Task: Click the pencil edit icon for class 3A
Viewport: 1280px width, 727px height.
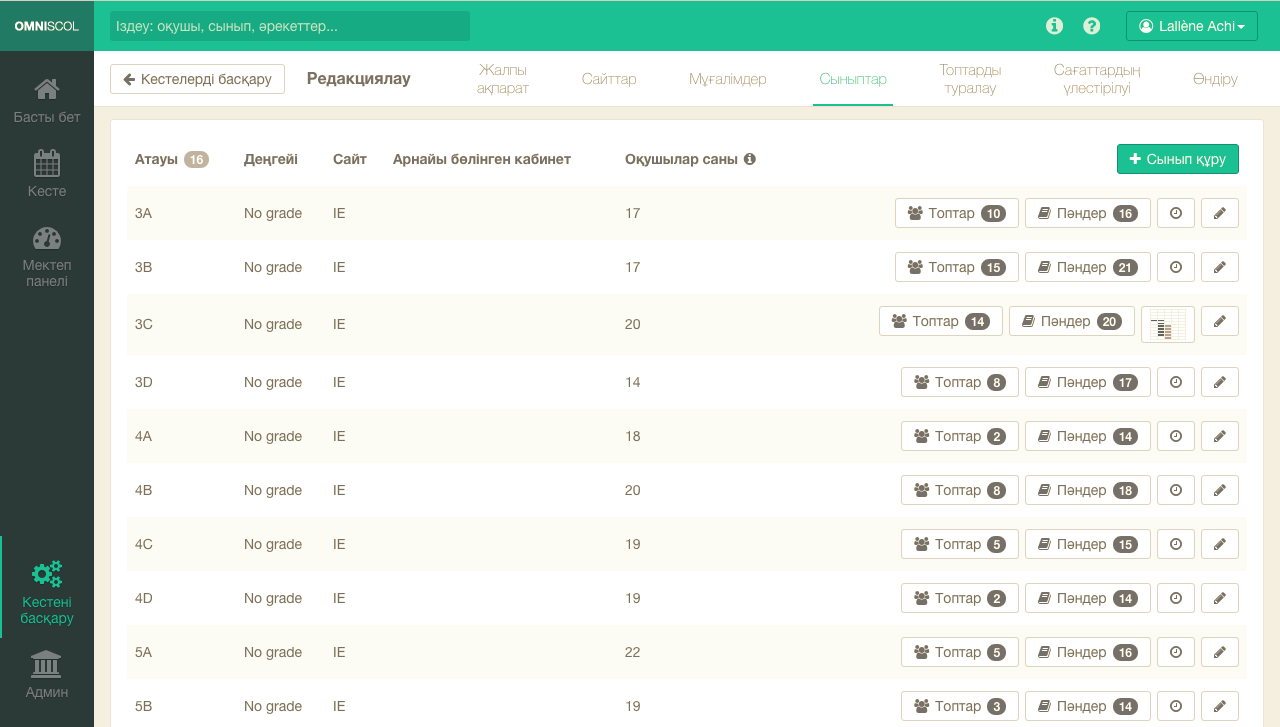Action: [1219, 213]
